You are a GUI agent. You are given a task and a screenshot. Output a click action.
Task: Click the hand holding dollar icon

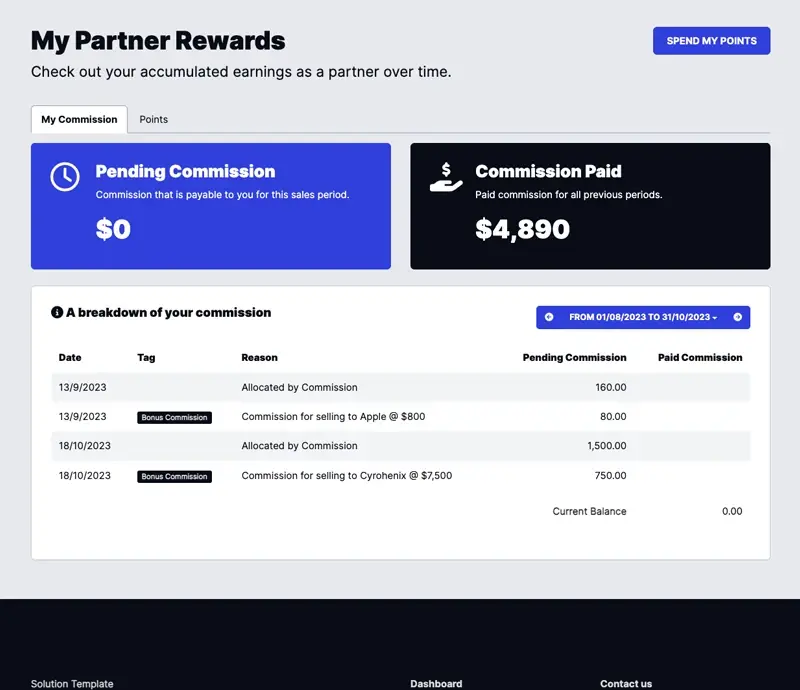click(x=446, y=177)
